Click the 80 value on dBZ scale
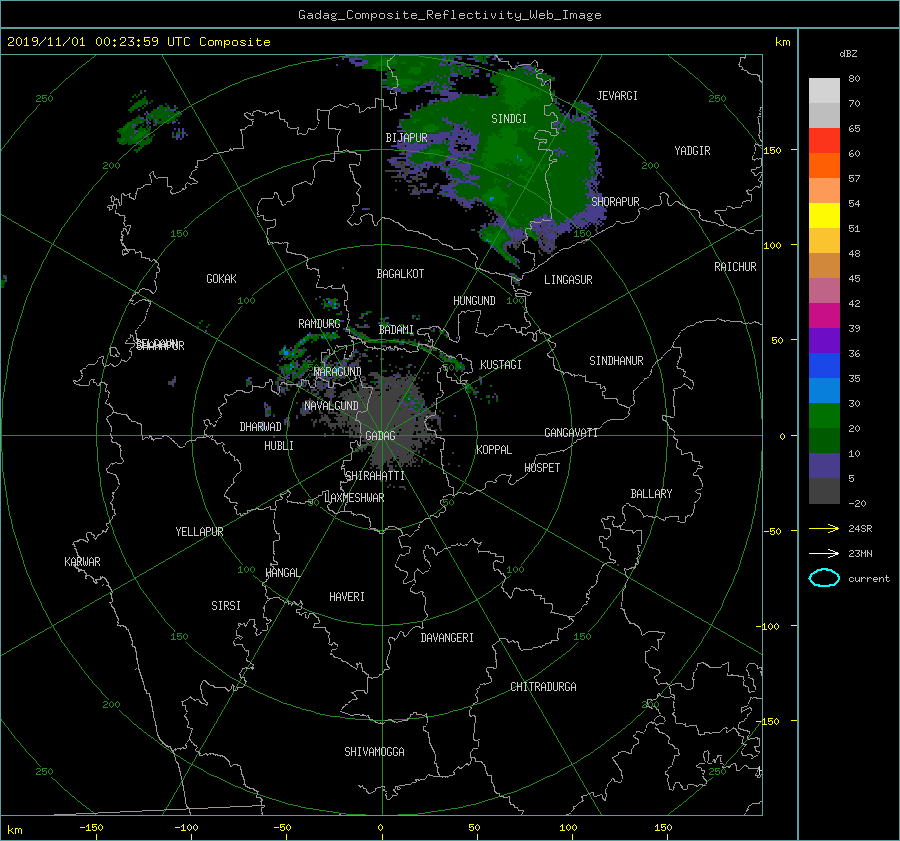Viewport: 900px width, 841px height. [x=854, y=79]
